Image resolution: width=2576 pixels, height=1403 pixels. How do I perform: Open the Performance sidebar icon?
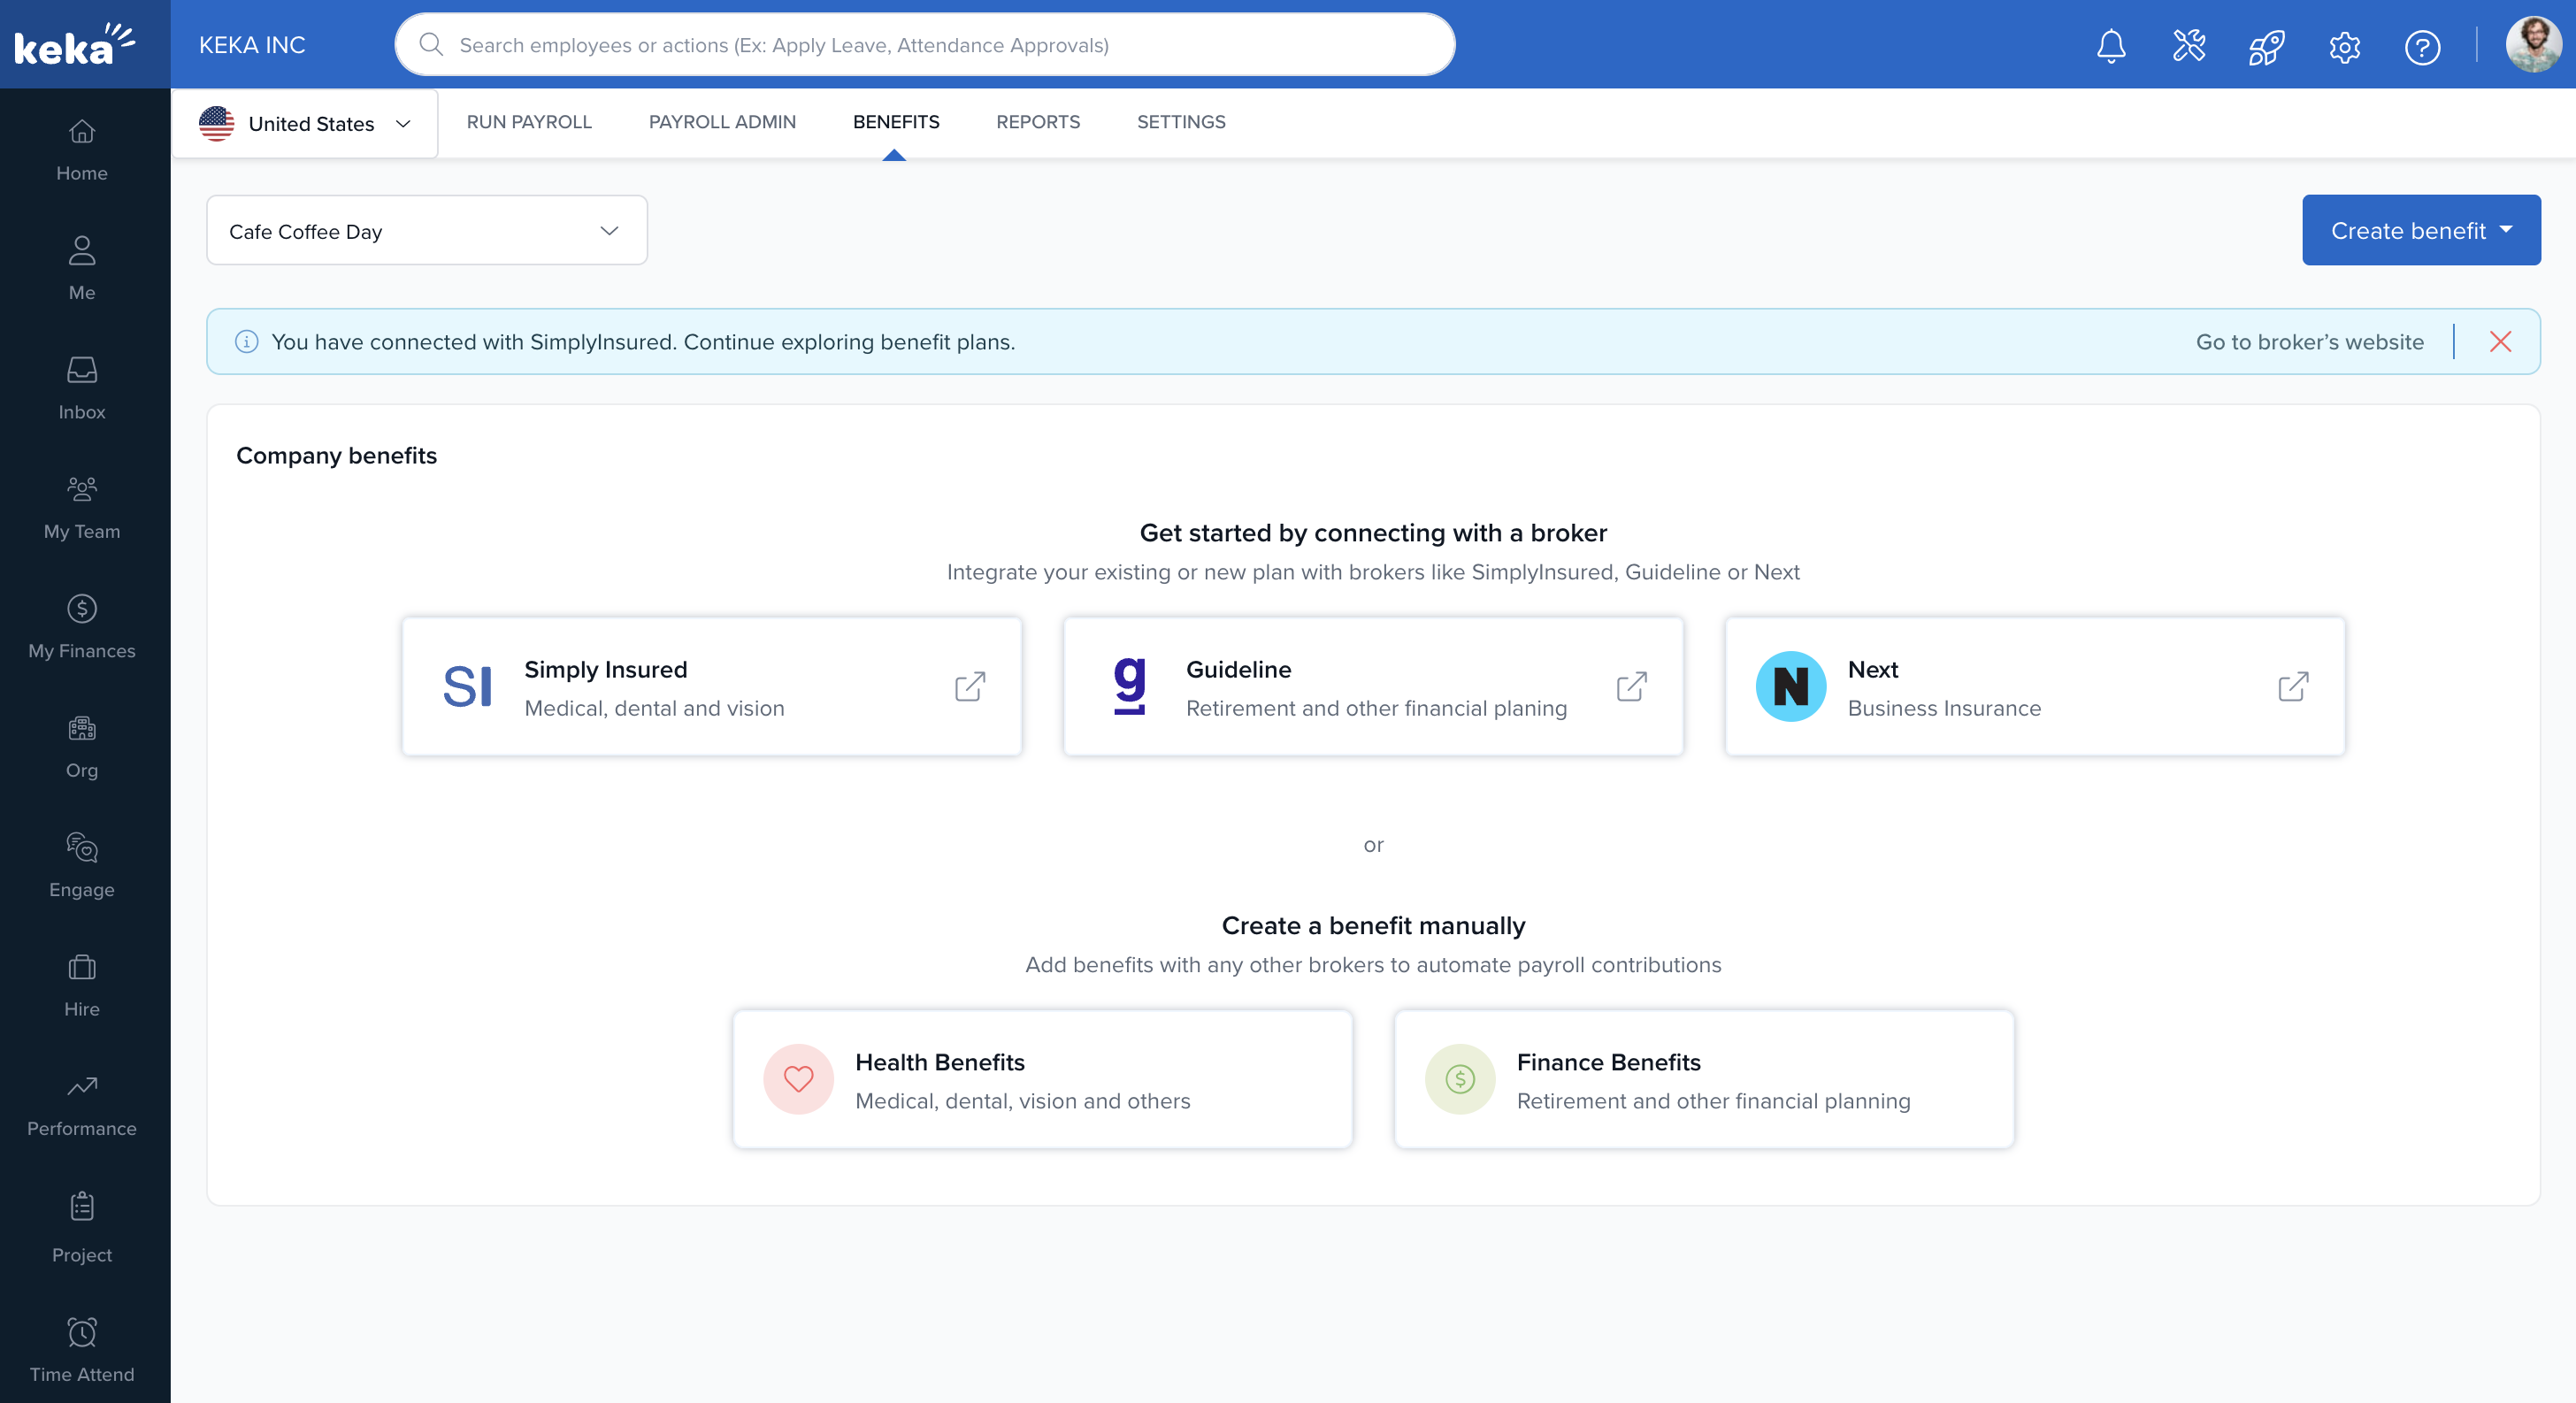point(82,1105)
